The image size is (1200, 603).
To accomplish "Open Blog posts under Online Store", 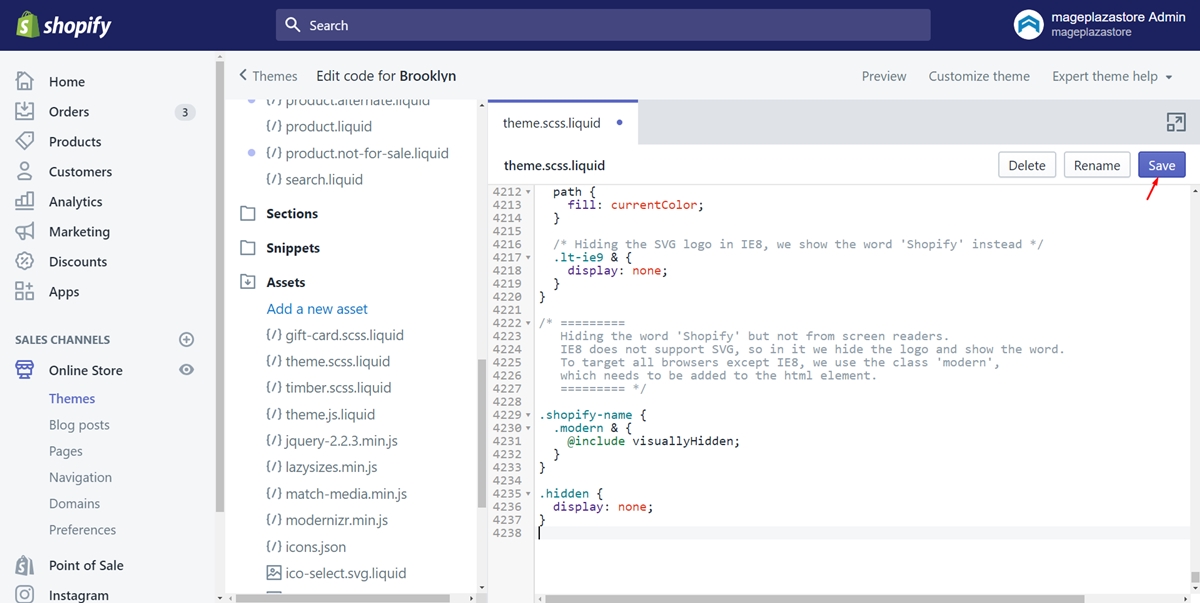I will pyautogui.click(x=79, y=425).
